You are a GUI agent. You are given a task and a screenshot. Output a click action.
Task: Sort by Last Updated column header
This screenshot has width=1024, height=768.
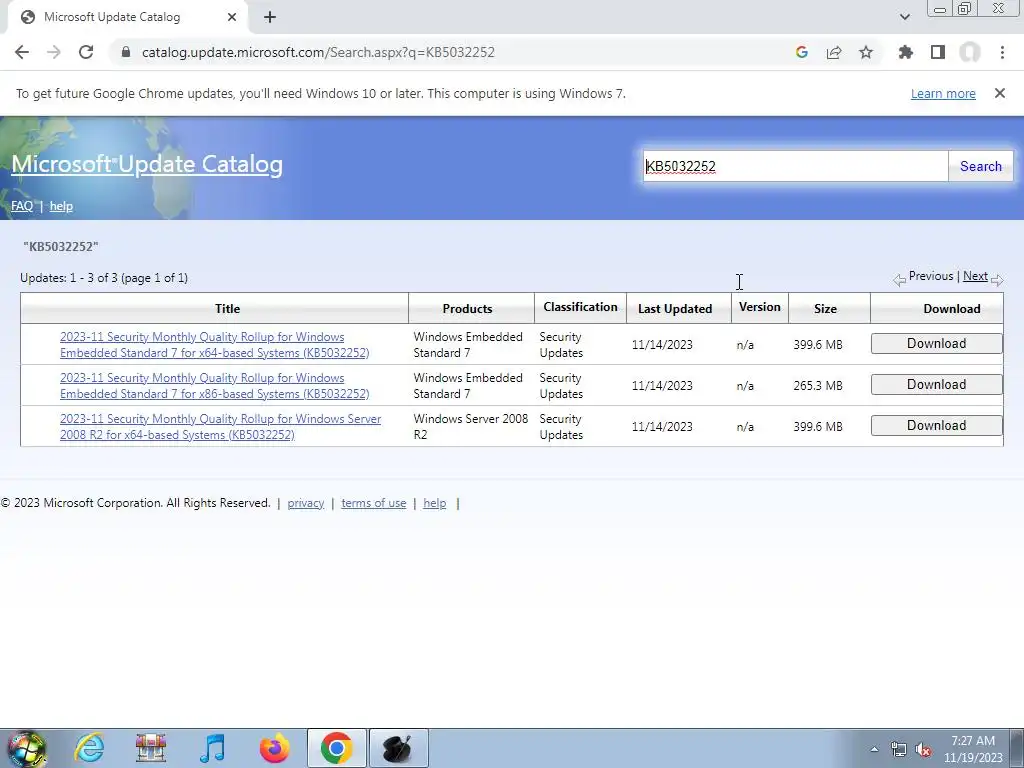pos(675,309)
